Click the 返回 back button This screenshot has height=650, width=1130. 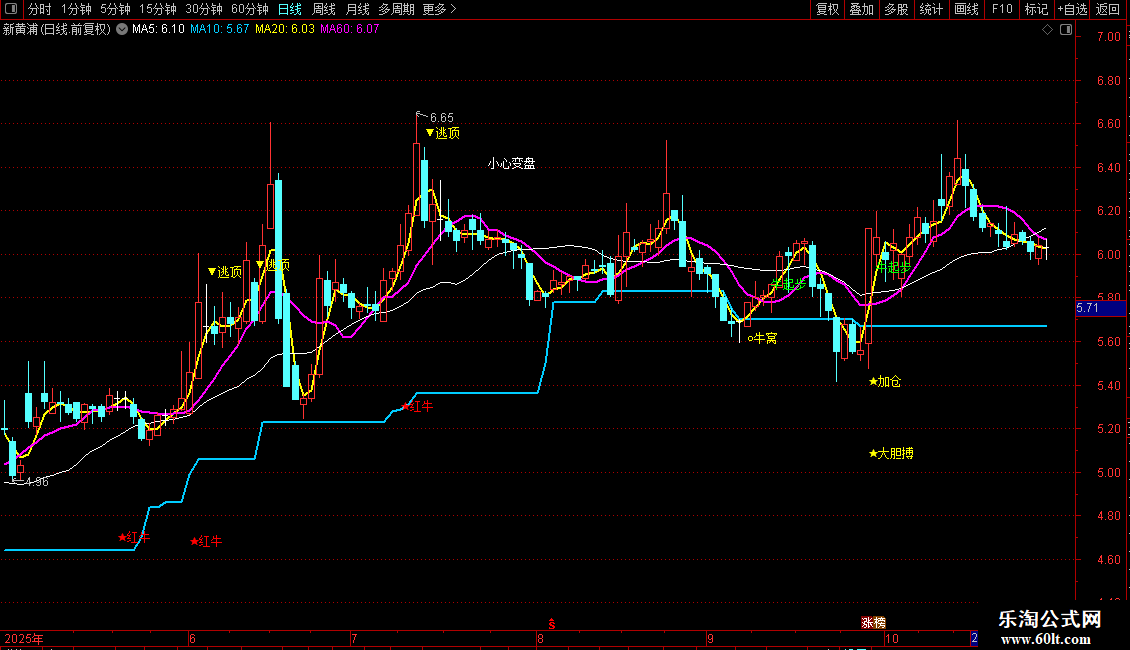[x=1108, y=9]
